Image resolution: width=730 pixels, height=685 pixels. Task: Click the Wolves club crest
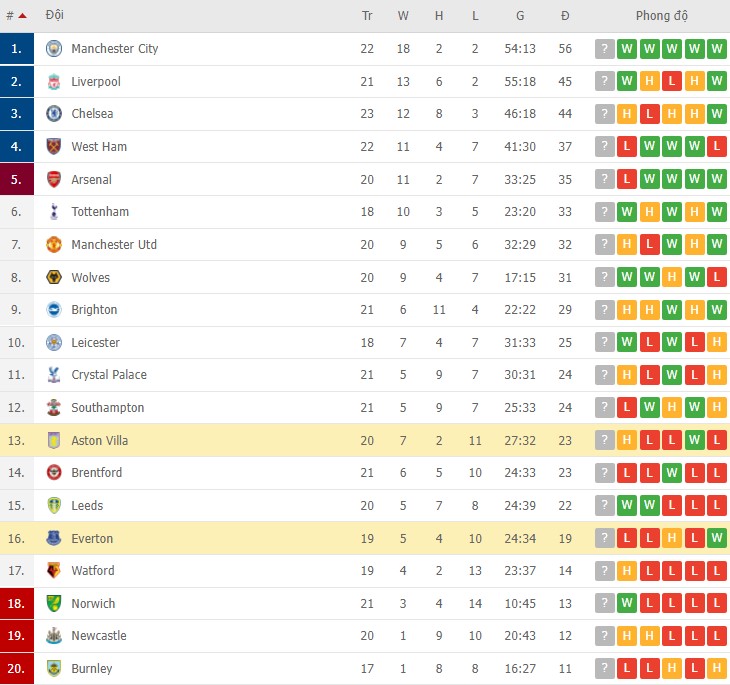pyautogui.click(x=54, y=278)
